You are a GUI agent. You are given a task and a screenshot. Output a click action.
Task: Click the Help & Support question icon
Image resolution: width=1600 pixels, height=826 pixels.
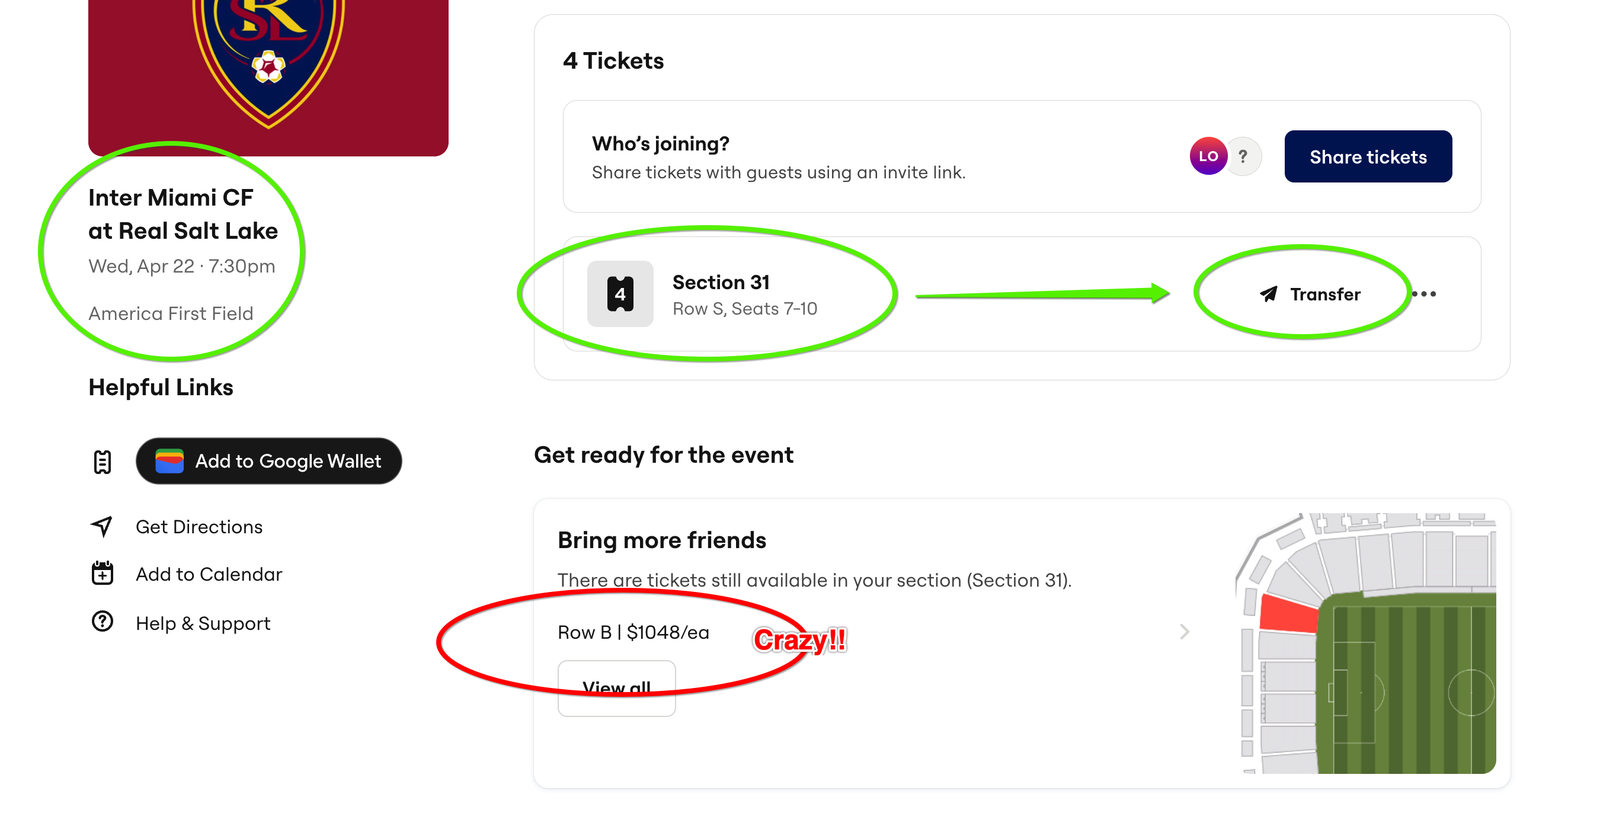pos(102,621)
